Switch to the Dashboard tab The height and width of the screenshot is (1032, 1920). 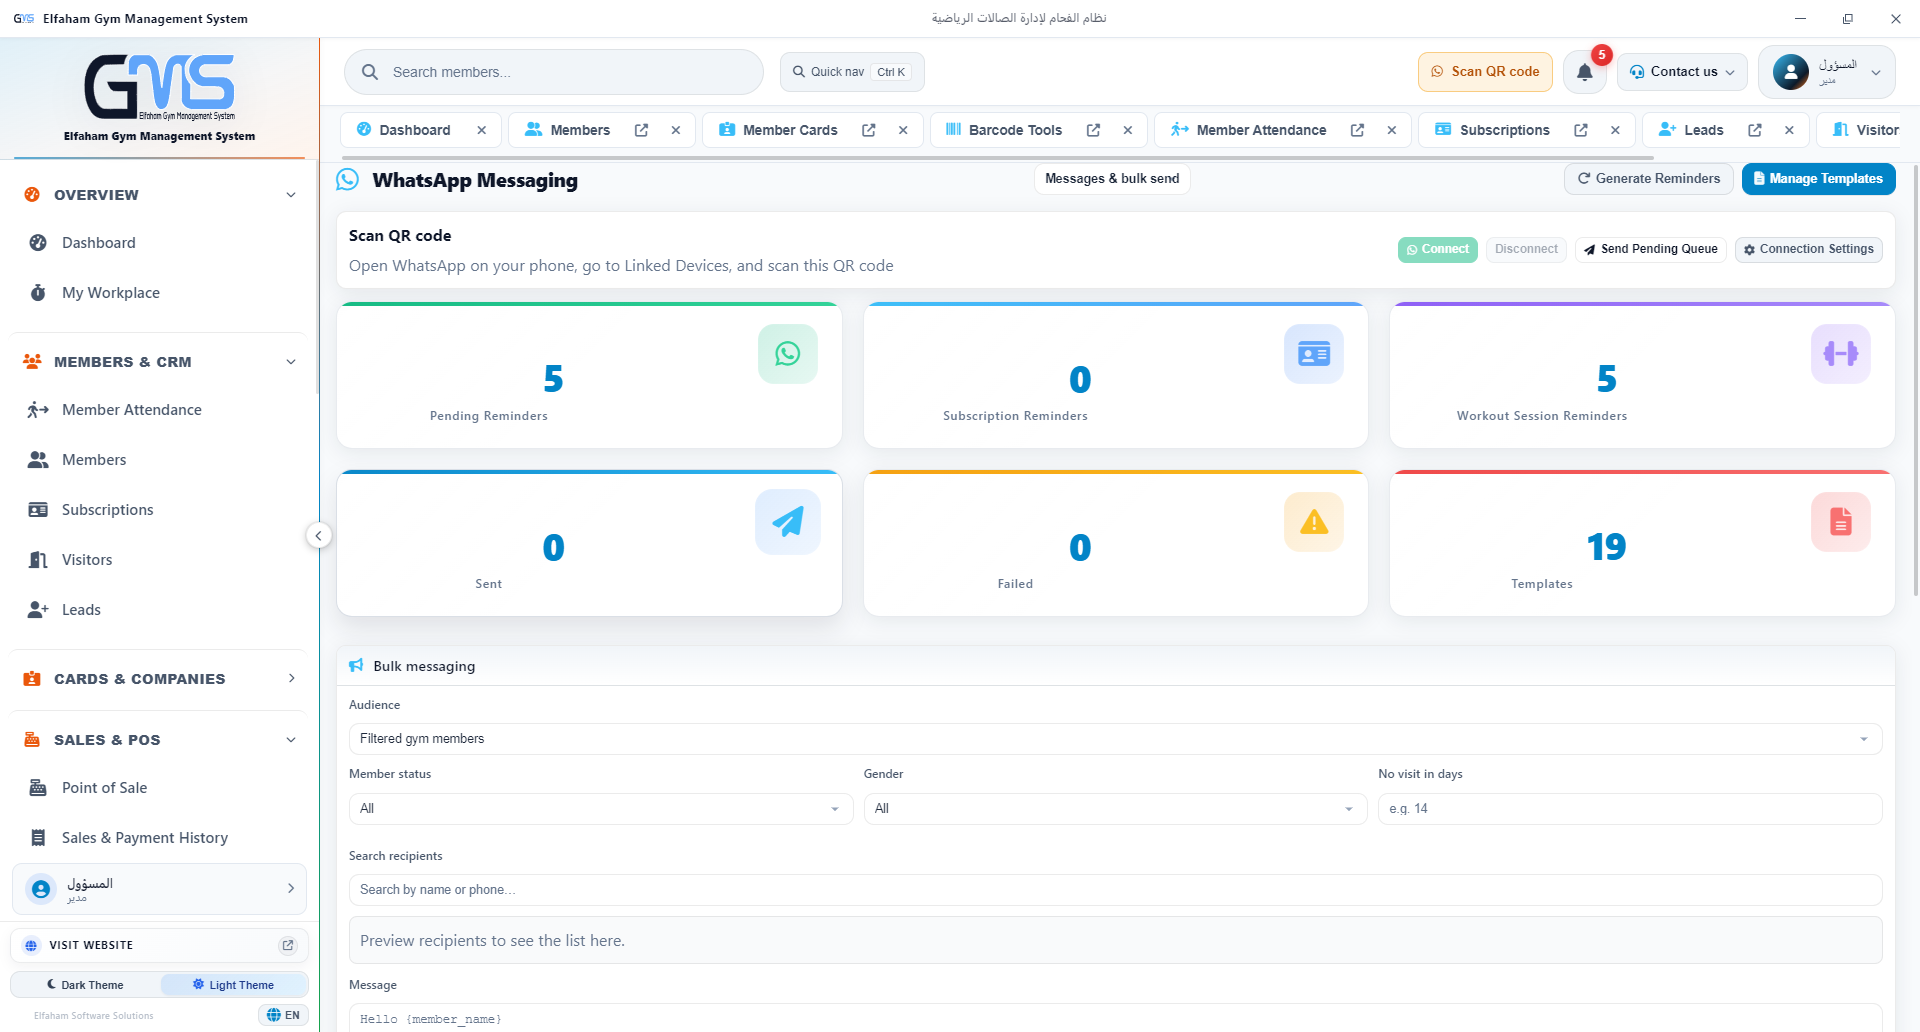[x=404, y=130]
